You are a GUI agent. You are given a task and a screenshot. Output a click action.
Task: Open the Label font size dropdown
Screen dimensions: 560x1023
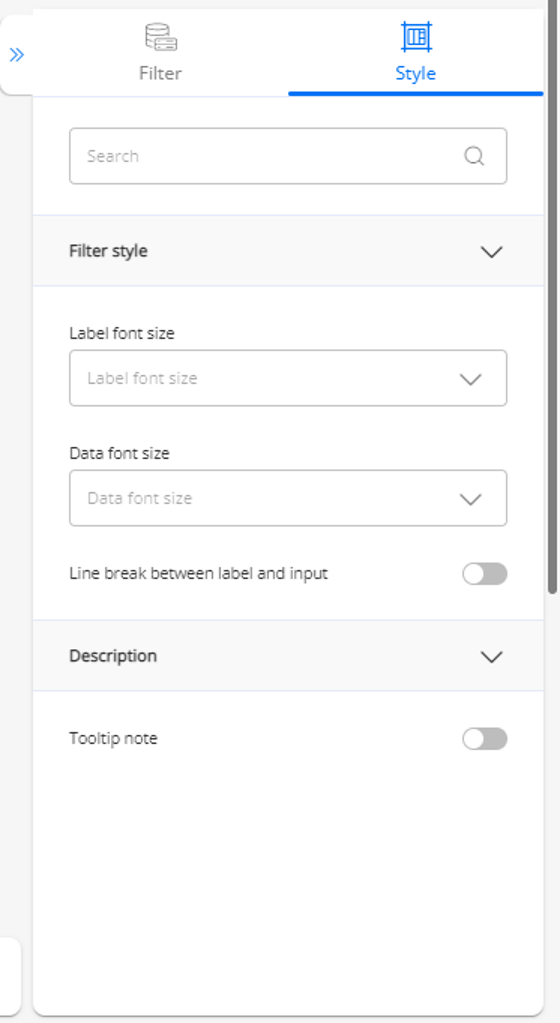(288, 378)
